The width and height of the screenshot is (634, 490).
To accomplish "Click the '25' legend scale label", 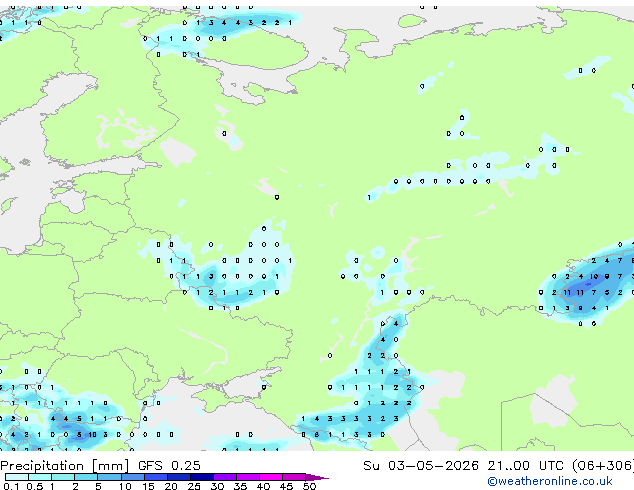I will point(194,486).
